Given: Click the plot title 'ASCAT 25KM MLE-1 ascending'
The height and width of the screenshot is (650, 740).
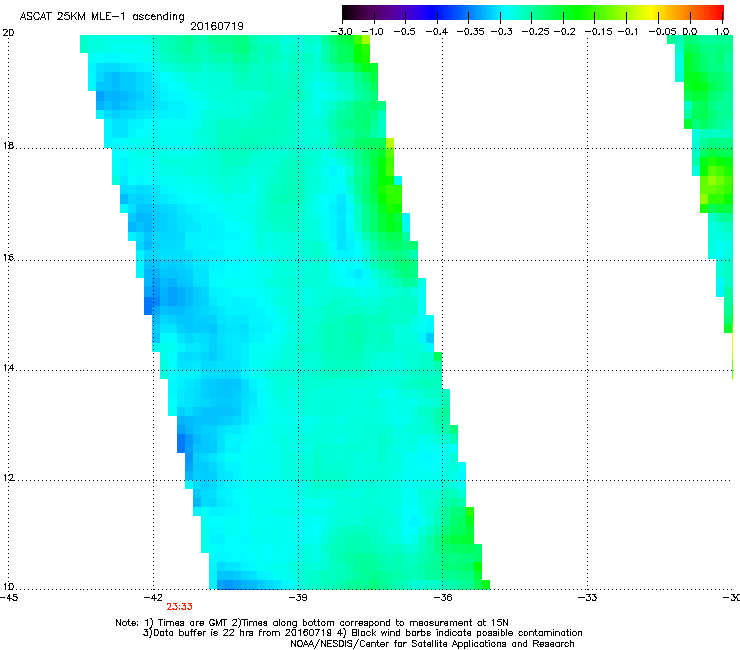Looking at the screenshot, I should 102,17.
